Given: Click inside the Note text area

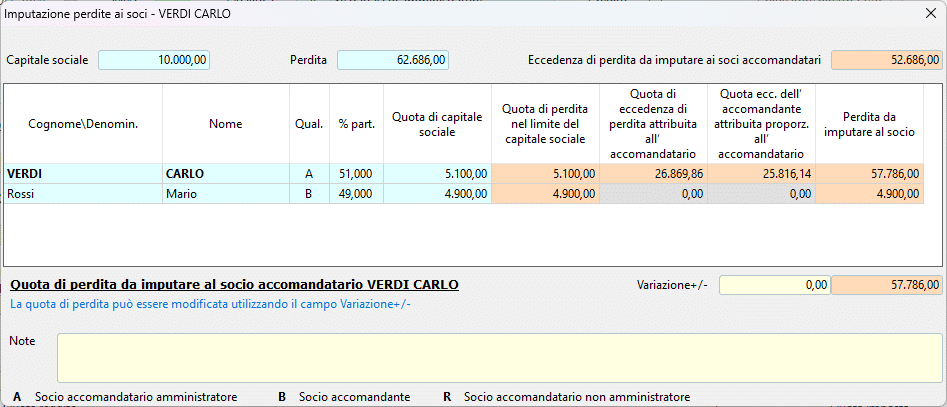Looking at the screenshot, I should 499,357.
